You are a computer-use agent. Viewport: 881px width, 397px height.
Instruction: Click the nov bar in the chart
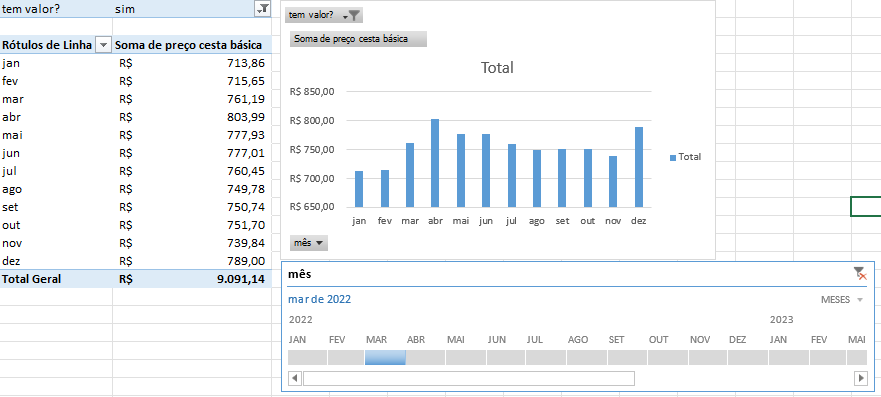tap(613, 181)
